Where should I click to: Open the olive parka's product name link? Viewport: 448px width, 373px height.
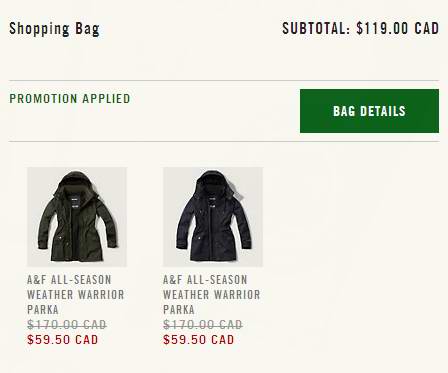(76, 295)
